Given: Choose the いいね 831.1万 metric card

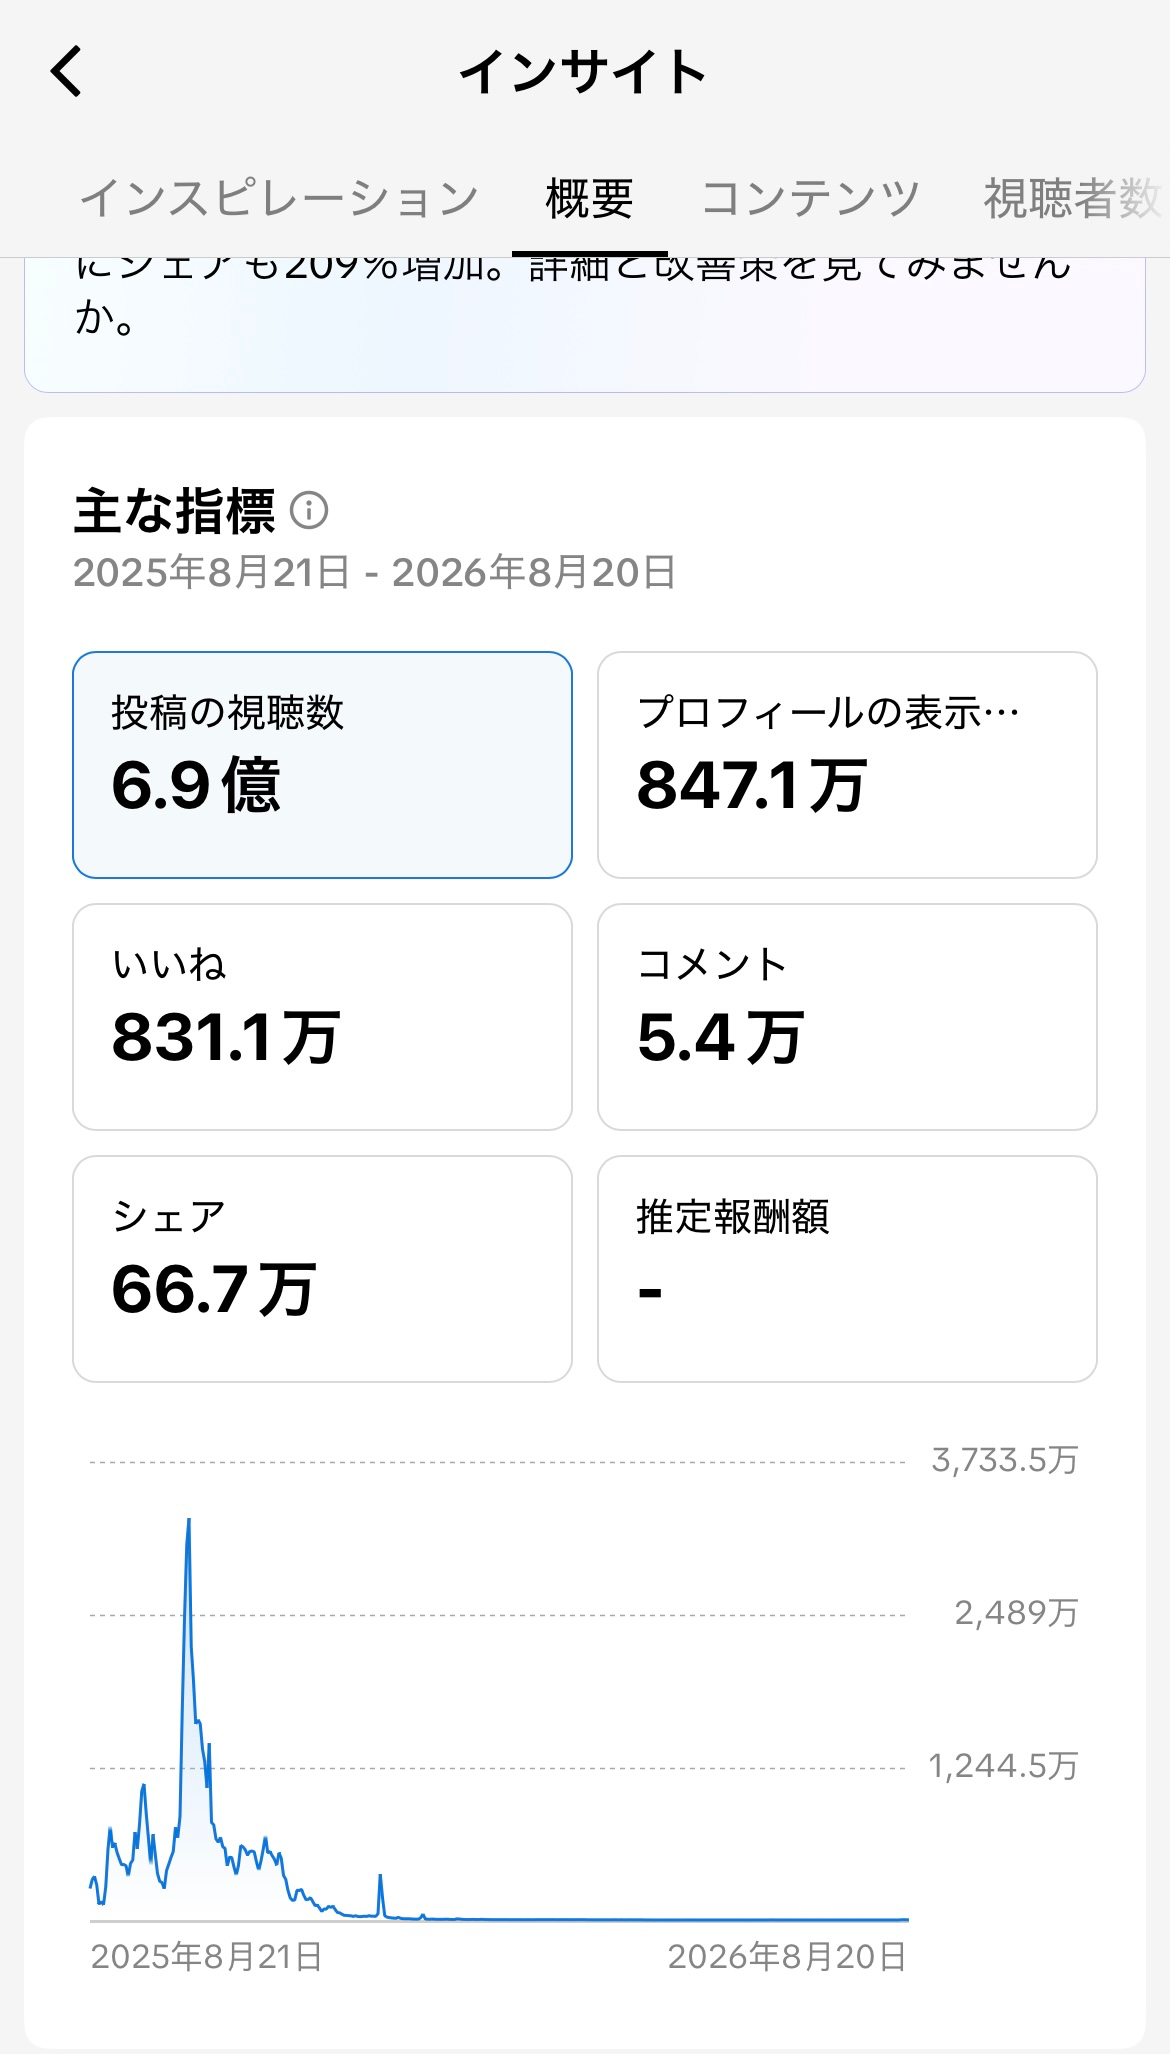Looking at the screenshot, I should 322,1017.
